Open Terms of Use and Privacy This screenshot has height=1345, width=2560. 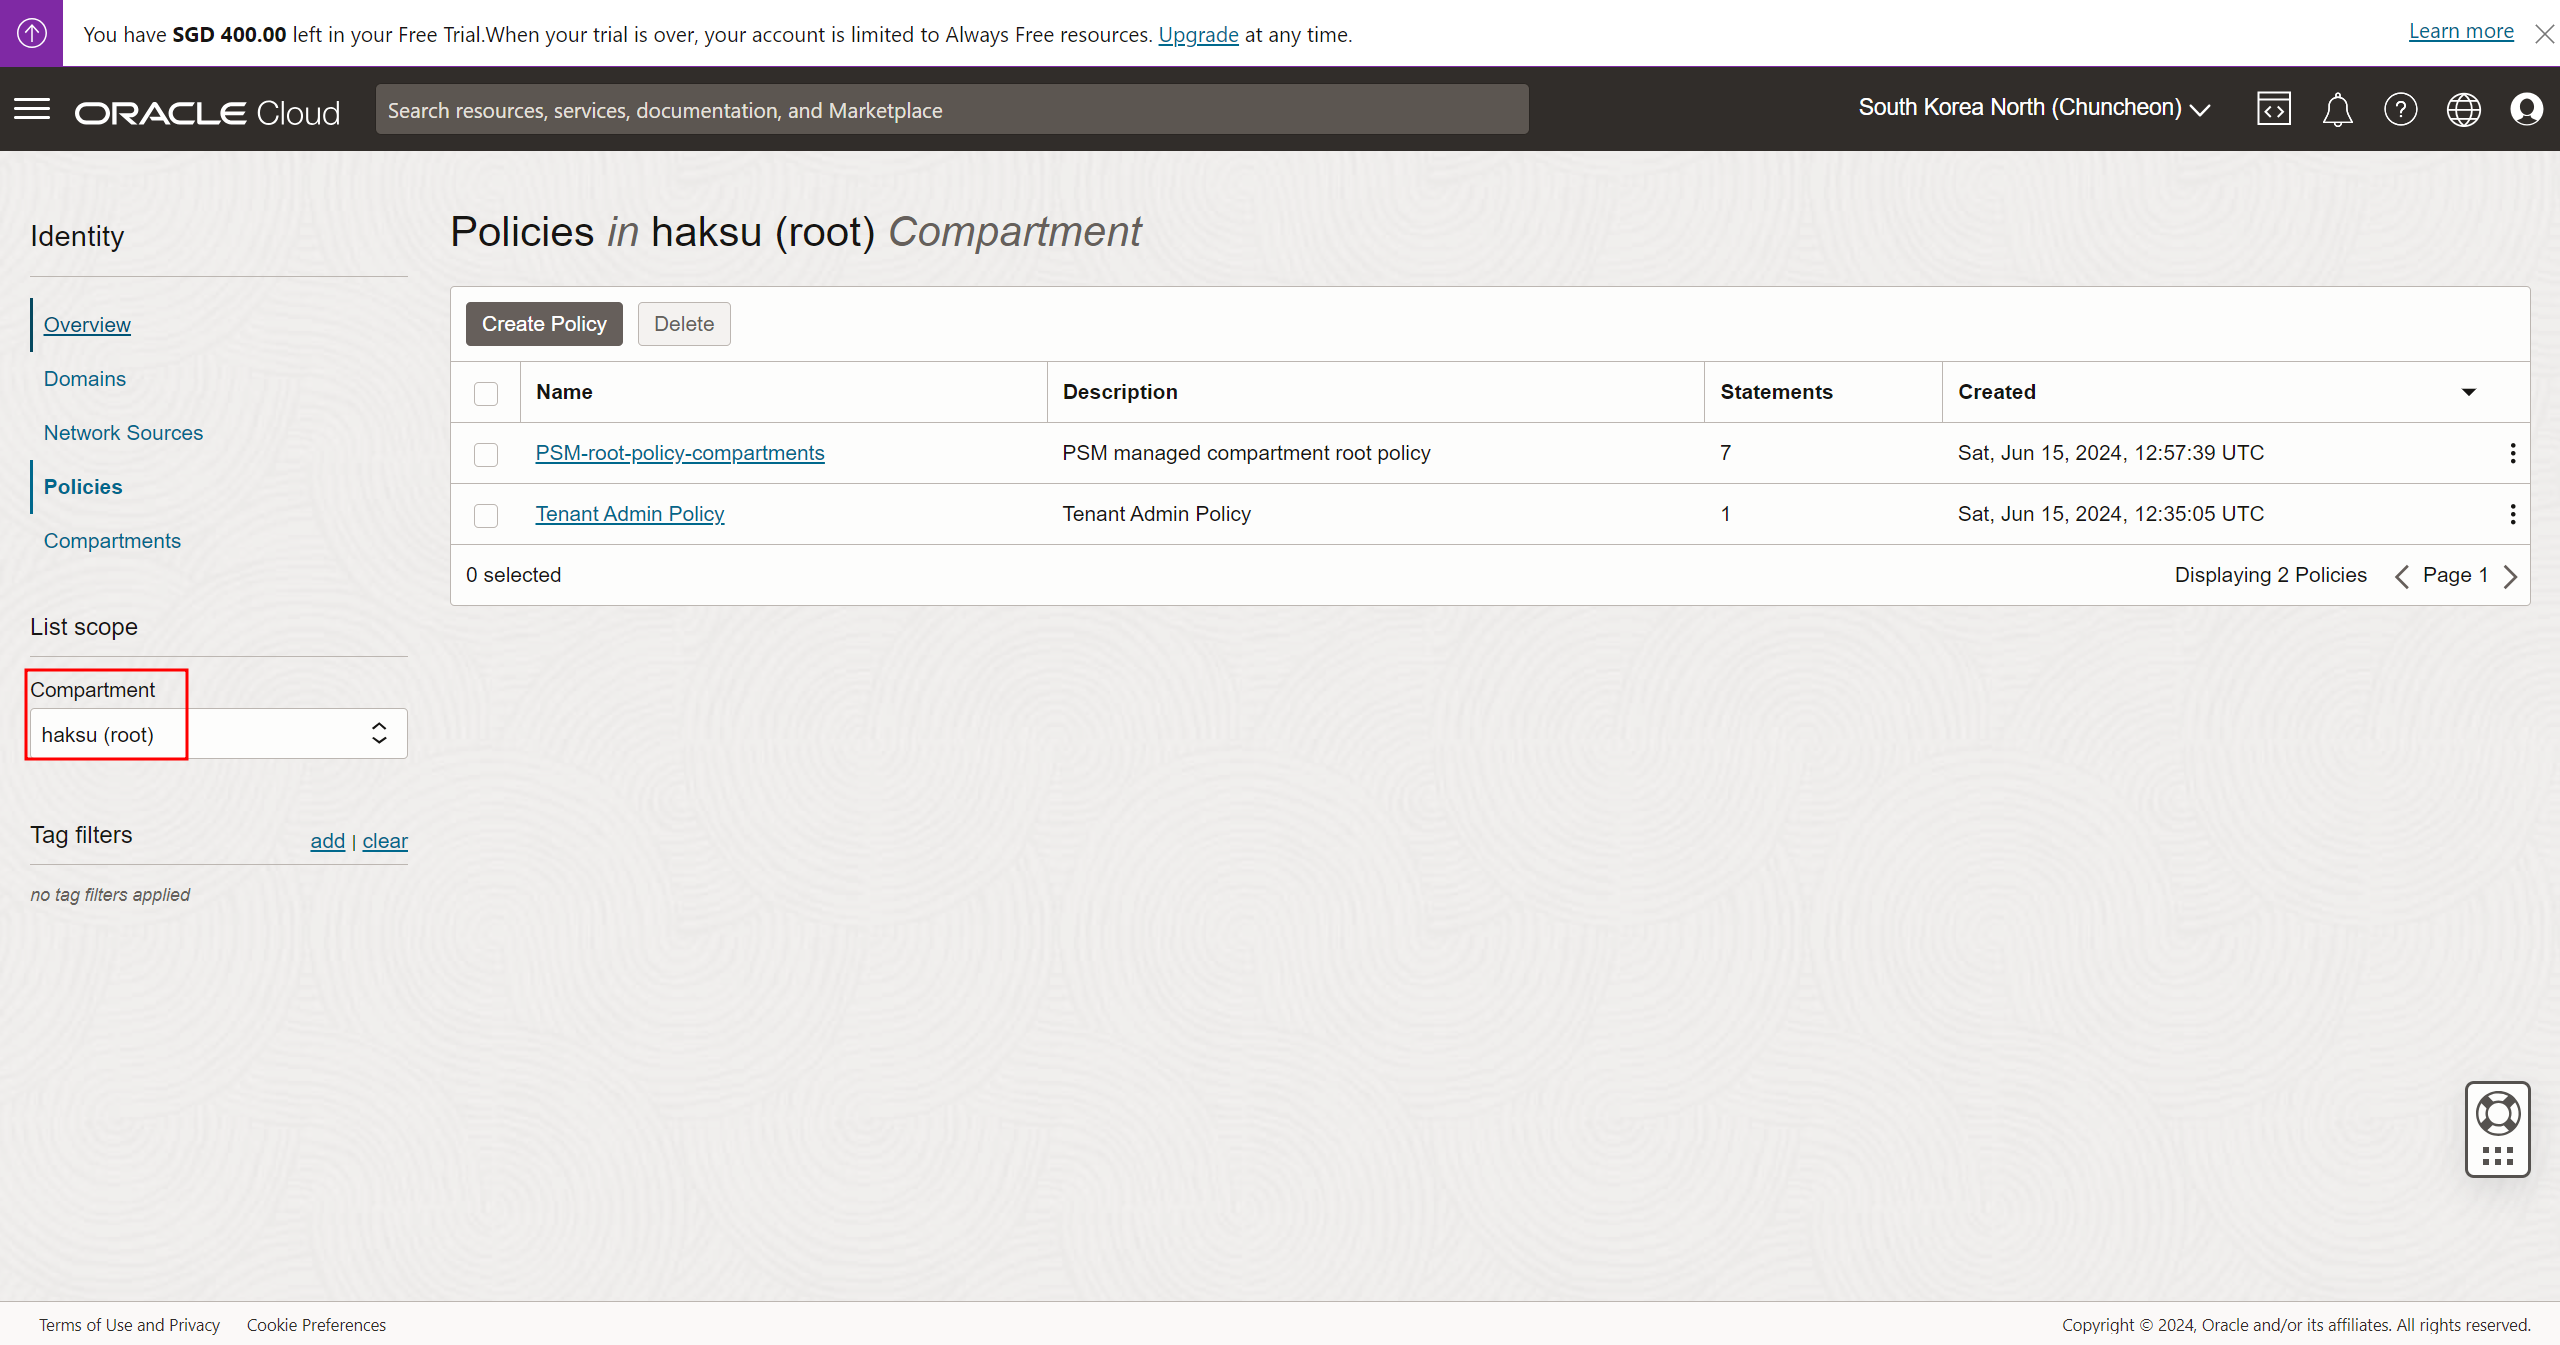click(129, 1325)
